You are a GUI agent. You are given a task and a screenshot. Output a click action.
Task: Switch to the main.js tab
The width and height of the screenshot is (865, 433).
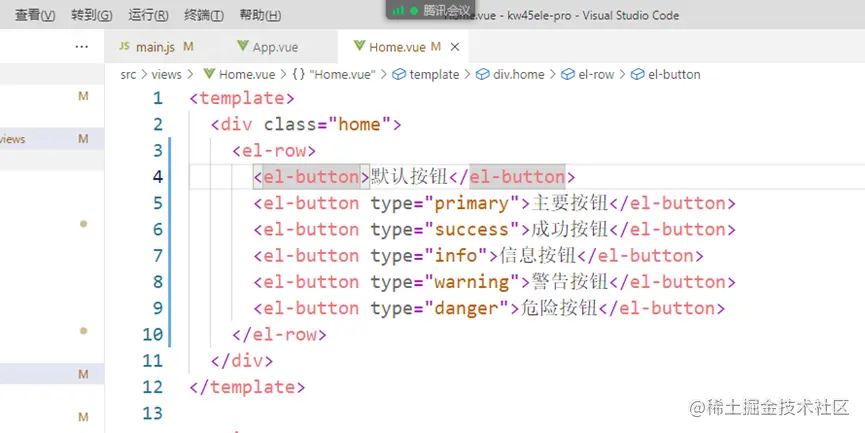[156, 47]
